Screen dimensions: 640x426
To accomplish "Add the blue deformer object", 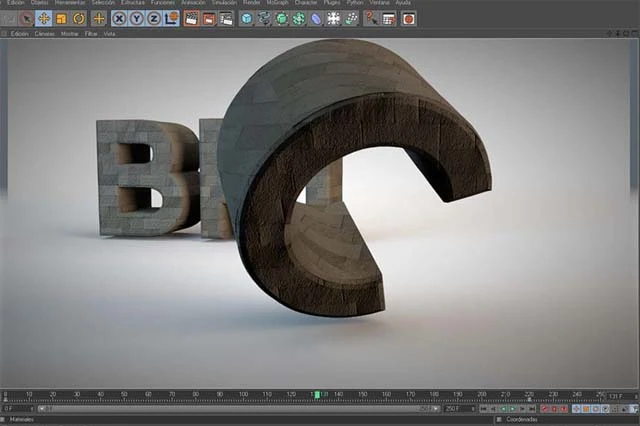I will pos(316,18).
